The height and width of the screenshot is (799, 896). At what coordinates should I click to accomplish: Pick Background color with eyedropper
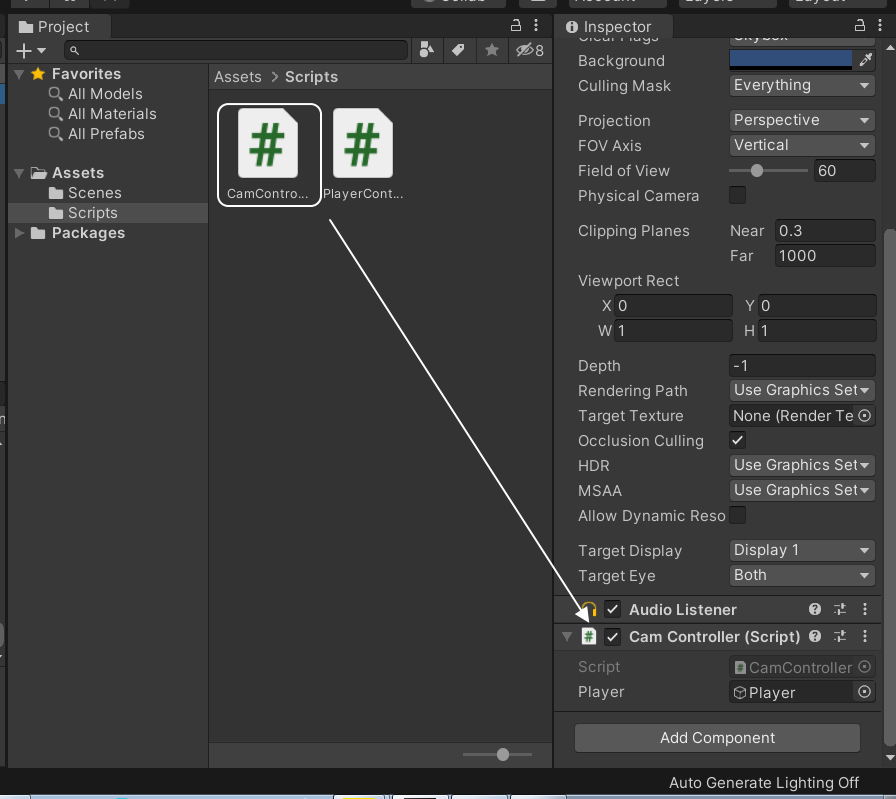865,59
